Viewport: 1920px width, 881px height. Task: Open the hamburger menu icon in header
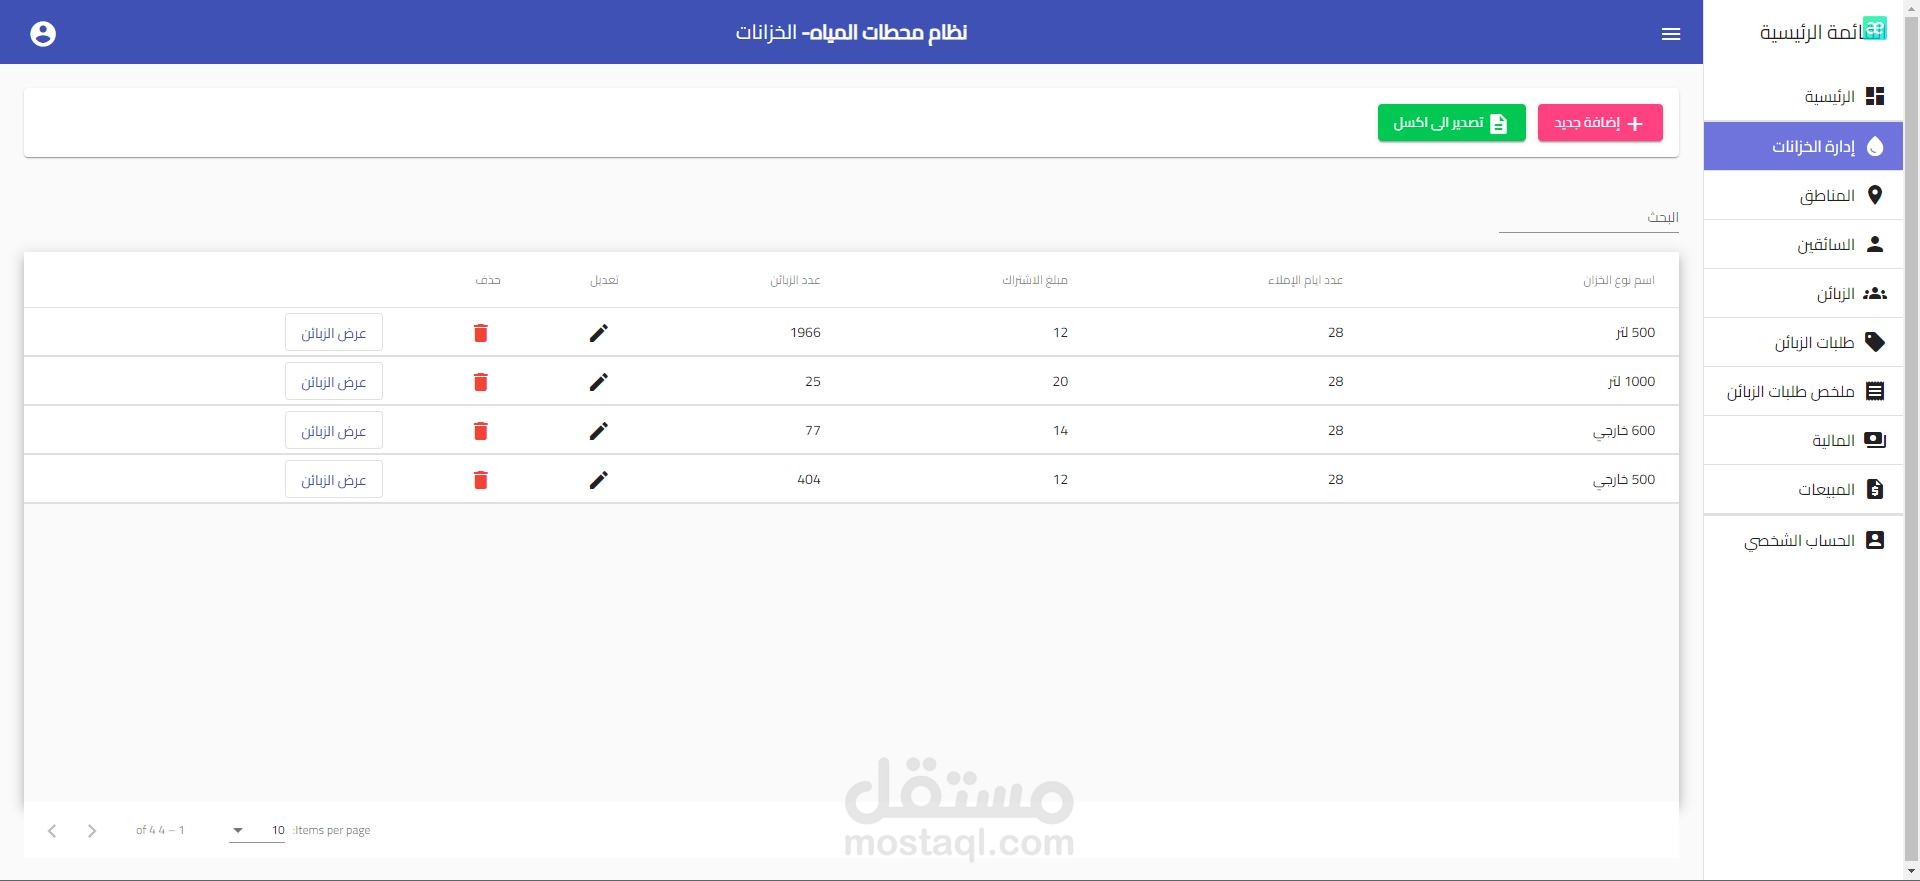(1671, 34)
